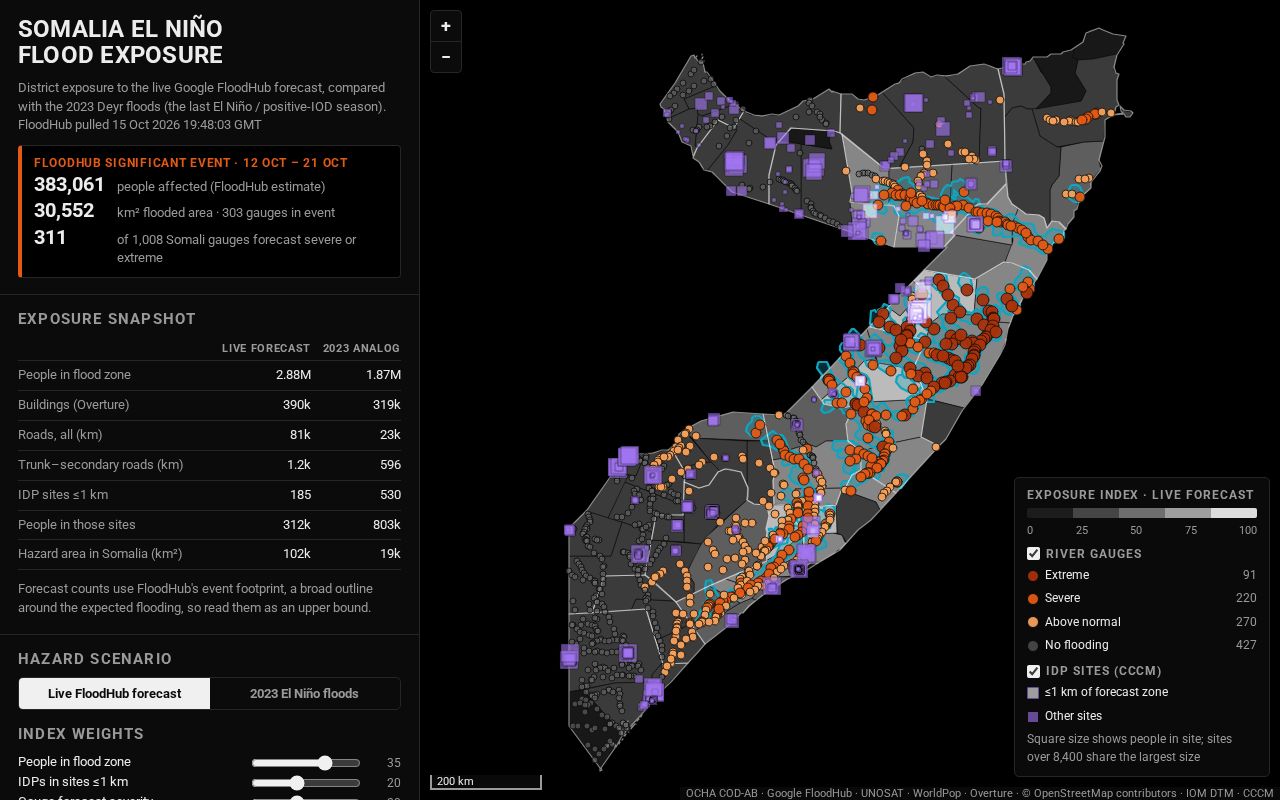This screenshot has height=800, width=1280.
Task: Zoom out of the map
Action: pyautogui.click(x=446, y=57)
